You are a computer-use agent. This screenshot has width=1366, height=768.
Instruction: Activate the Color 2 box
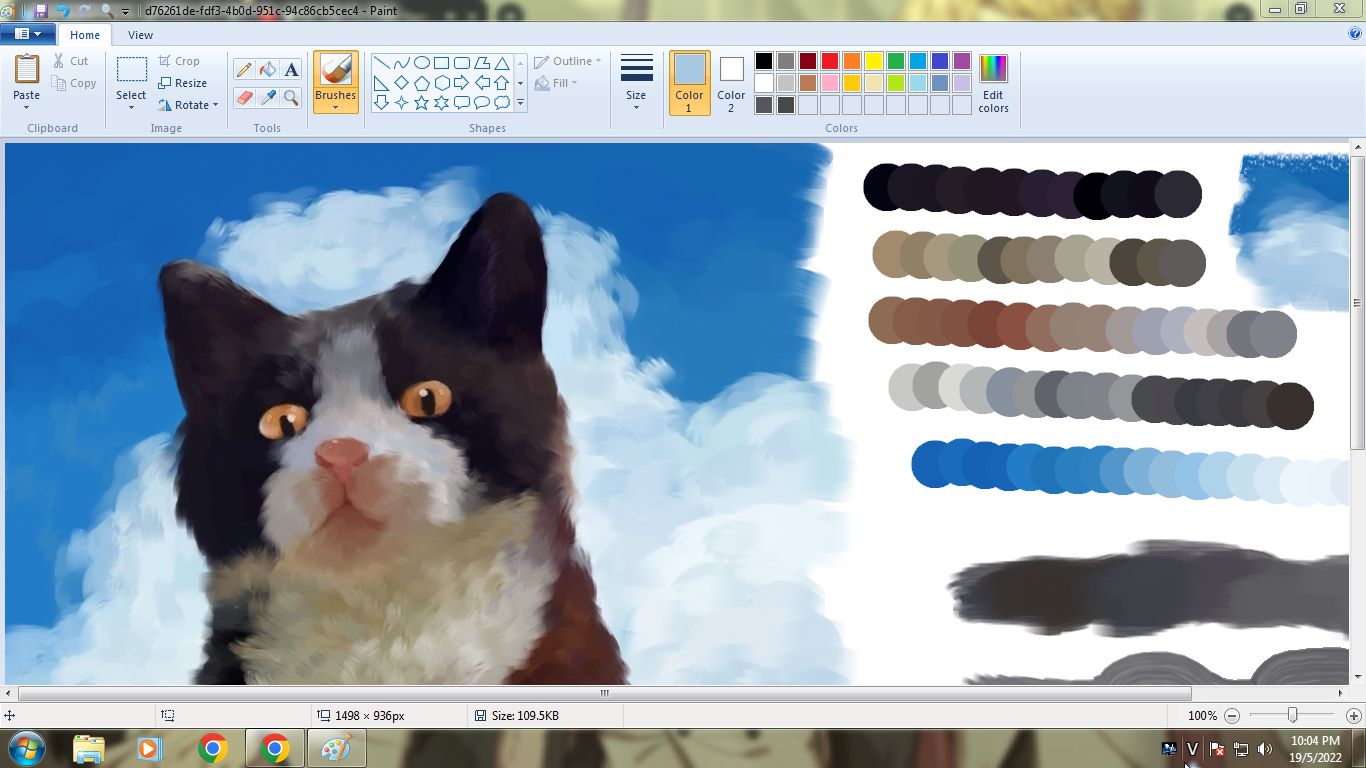coord(731,82)
